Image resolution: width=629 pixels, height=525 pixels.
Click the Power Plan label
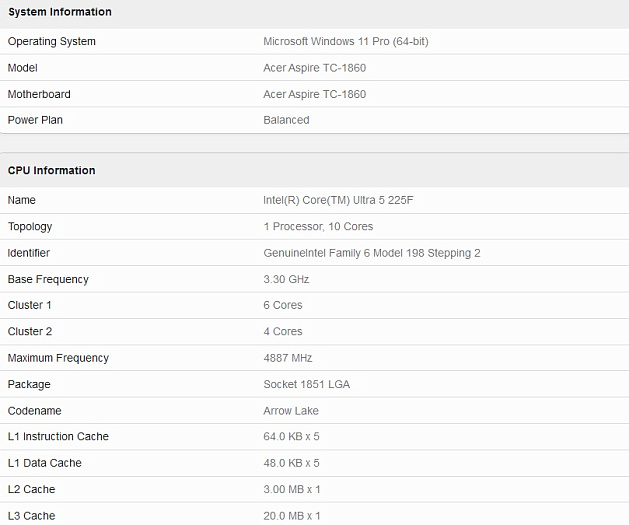(35, 120)
